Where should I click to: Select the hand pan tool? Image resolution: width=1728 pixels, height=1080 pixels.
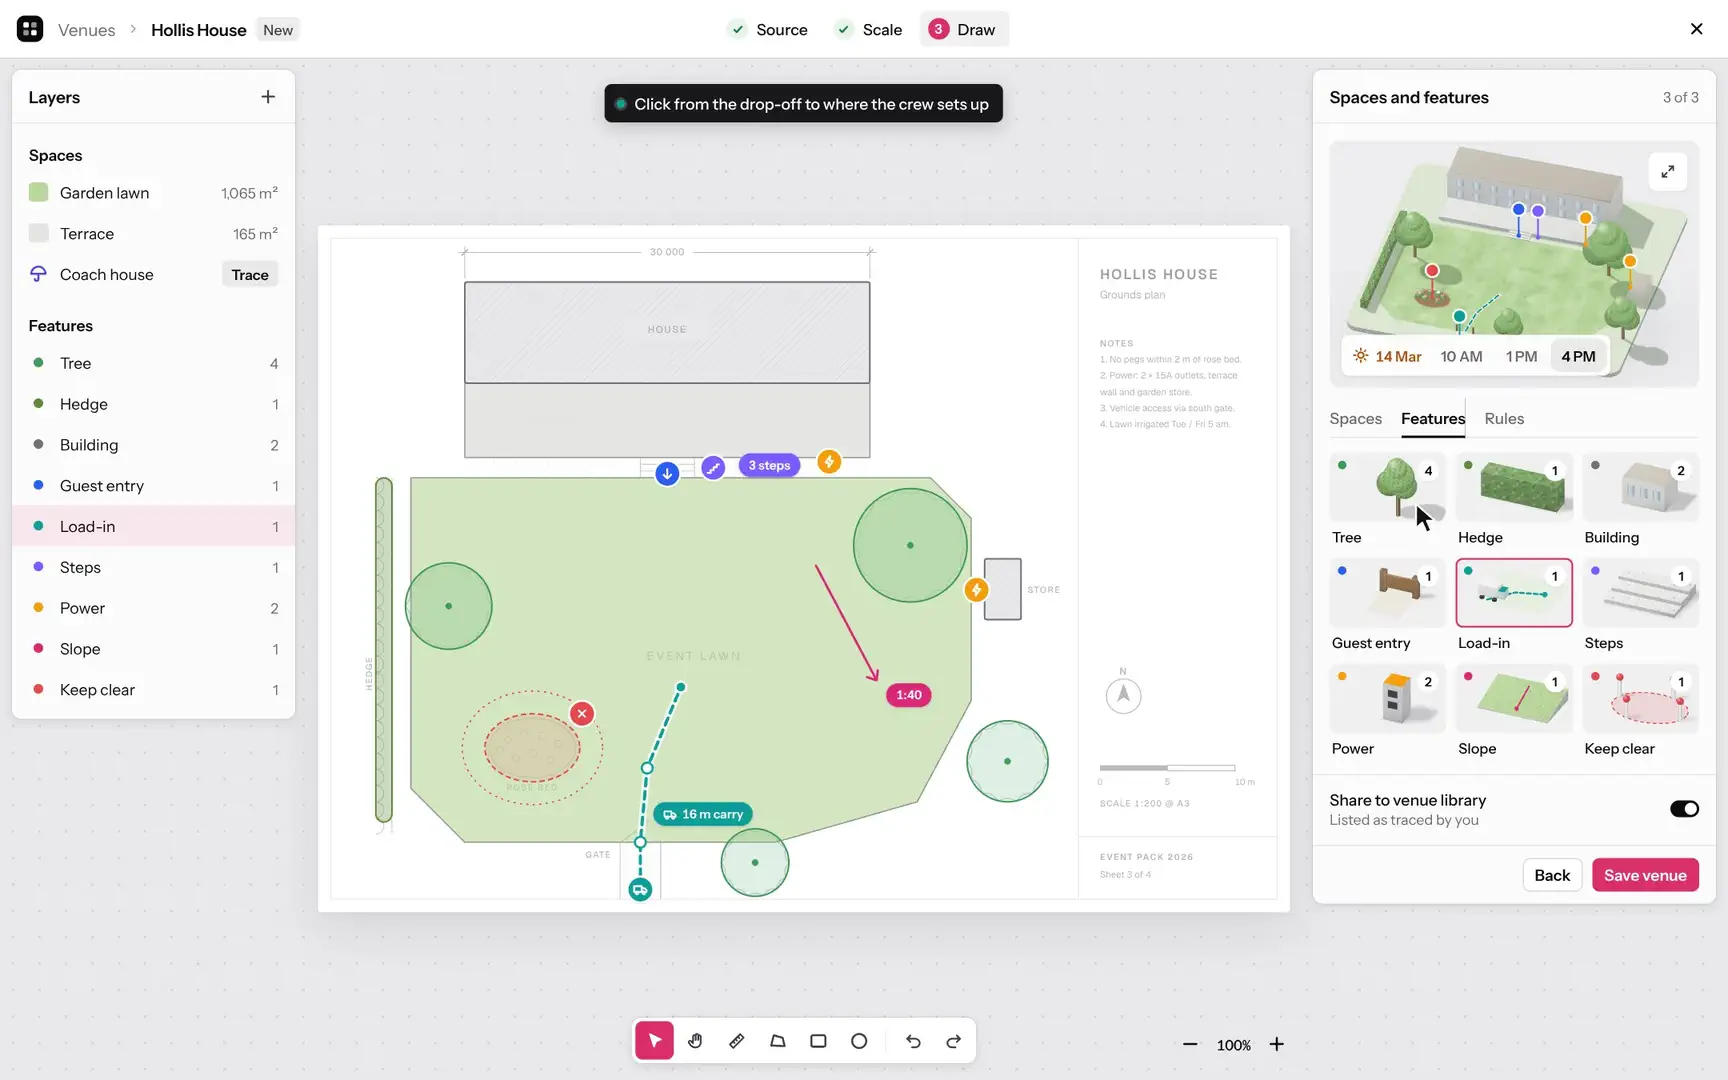pyautogui.click(x=695, y=1041)
